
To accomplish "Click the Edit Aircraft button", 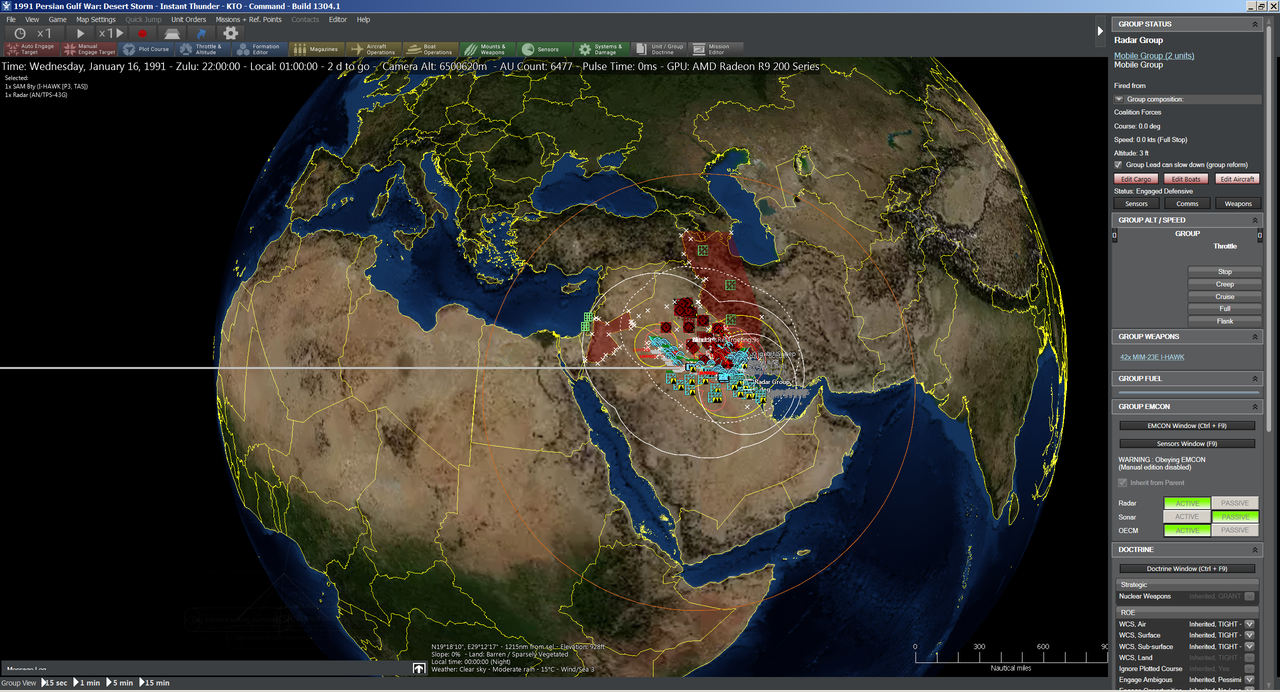I will 1238,179.
